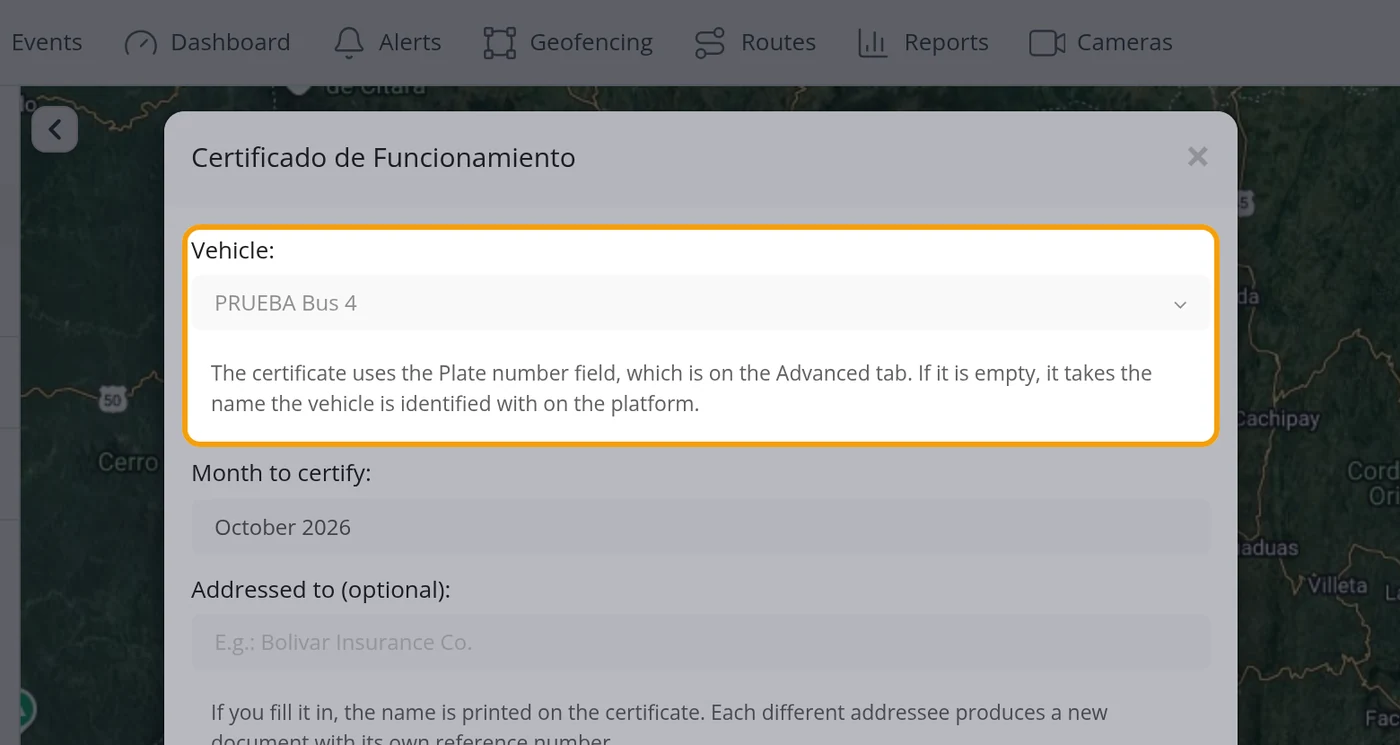Click the Cameras video icon
Viewport: 1400px width, 745px height.
click(1046, 43)
